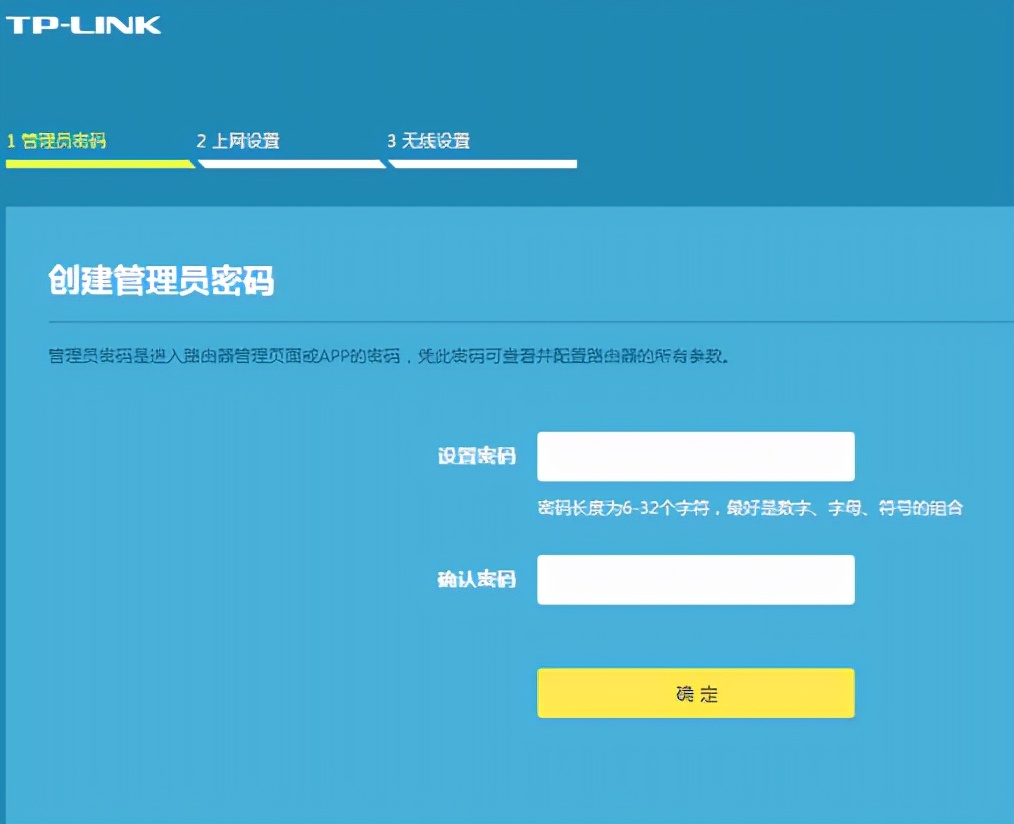Click the number 2 on the step indicator
The image size is (1014, 824).
[203, 141]
